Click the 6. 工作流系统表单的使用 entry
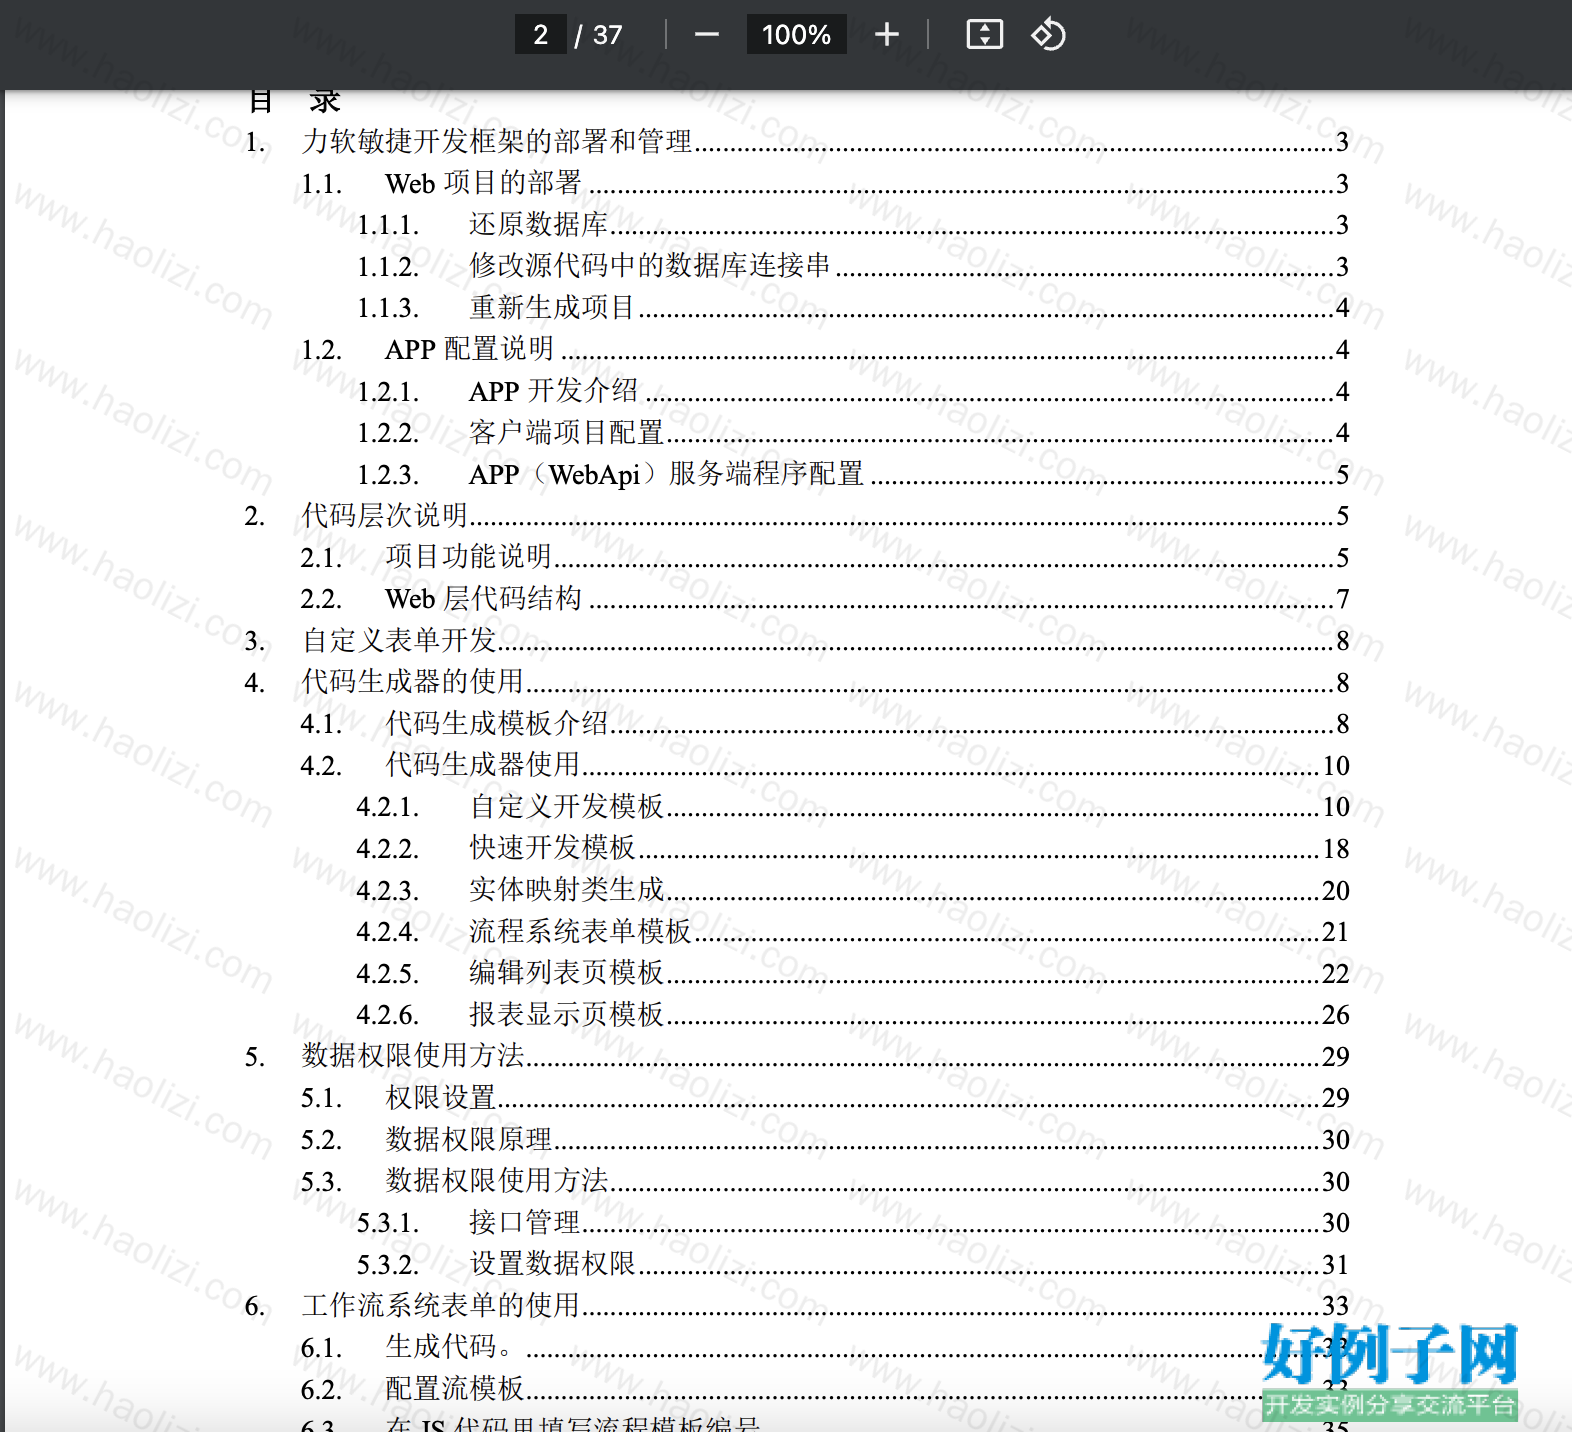The height and width of the screenshot is (1432, 1572). (x=797, y=1306)
